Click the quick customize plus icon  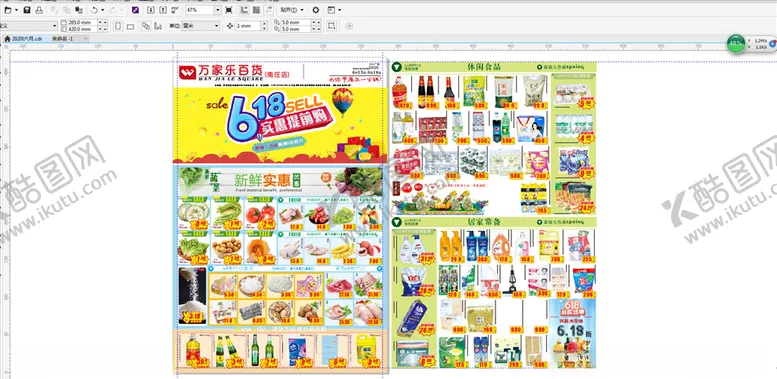pyautogui.click(x=349, y=26)
